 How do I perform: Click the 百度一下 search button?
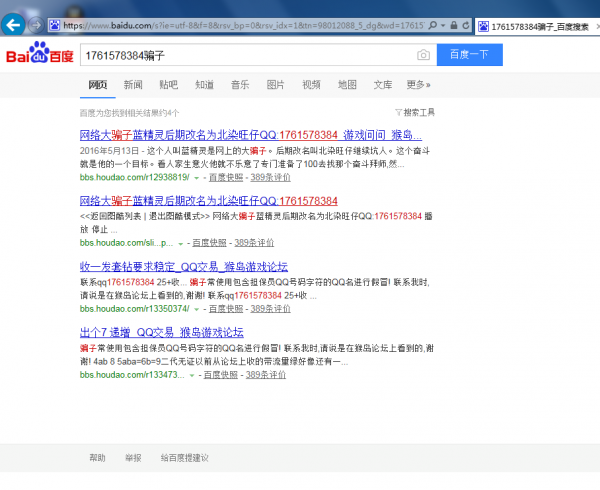point(470,55)
